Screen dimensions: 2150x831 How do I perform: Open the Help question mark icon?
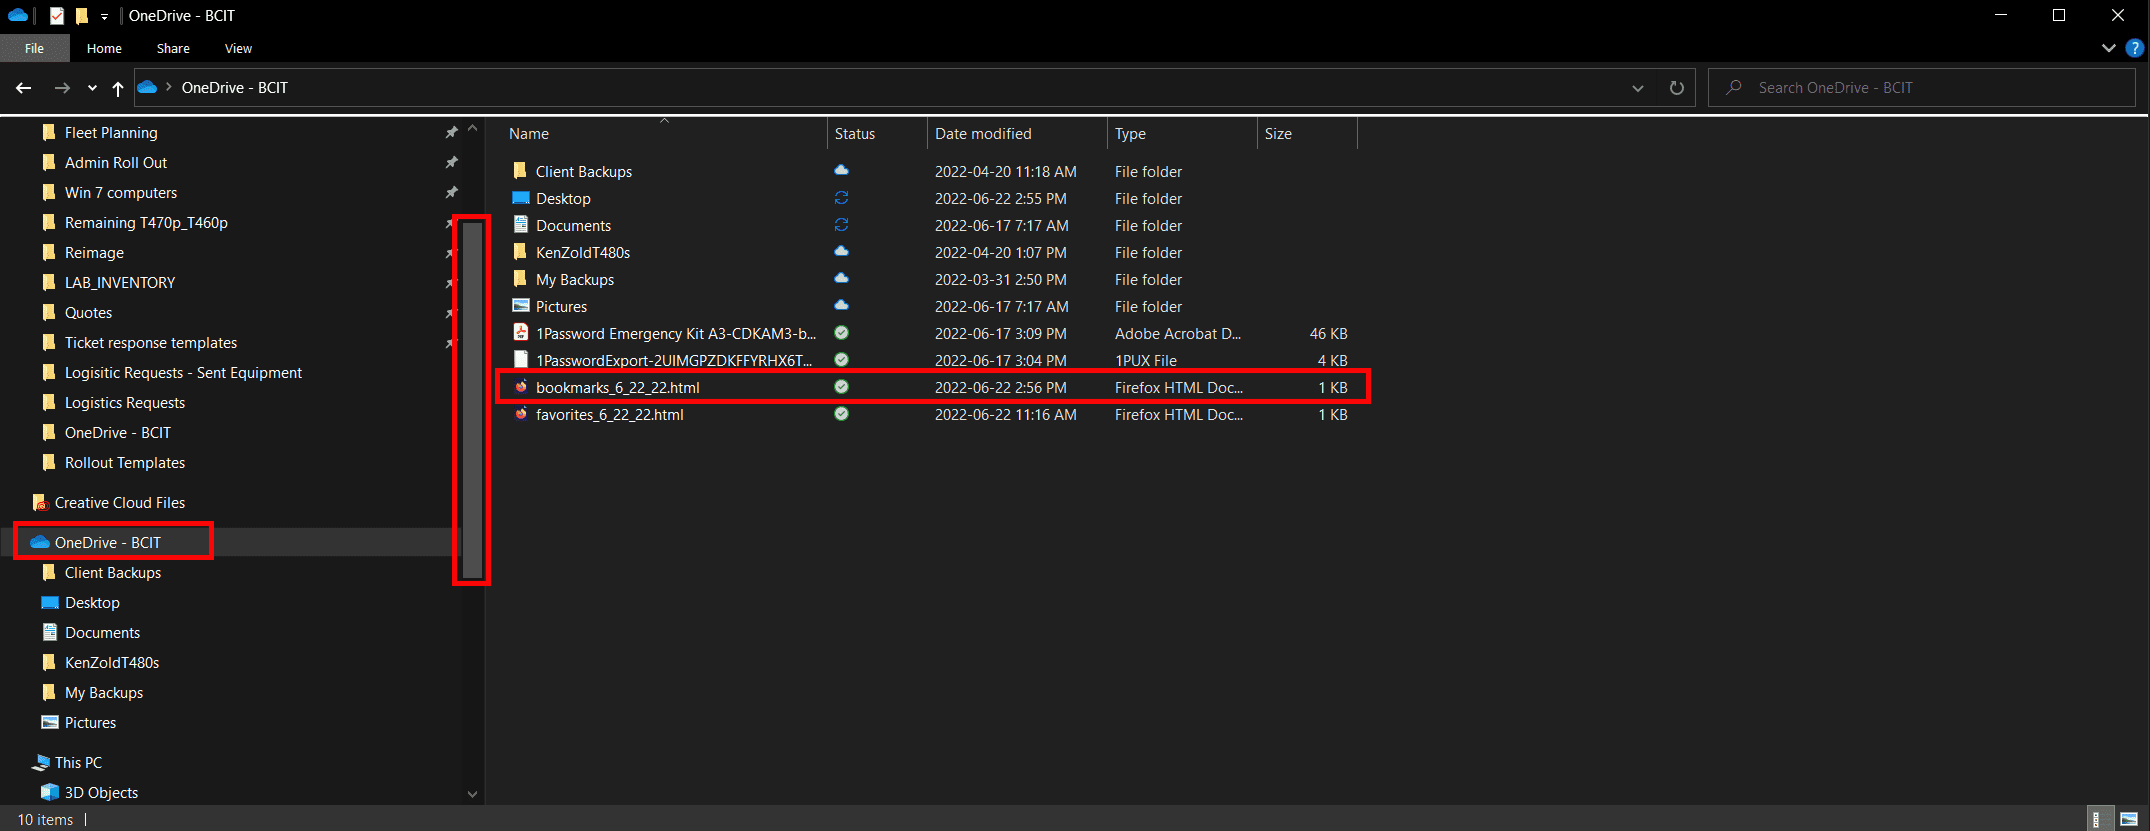[2134, 48]
